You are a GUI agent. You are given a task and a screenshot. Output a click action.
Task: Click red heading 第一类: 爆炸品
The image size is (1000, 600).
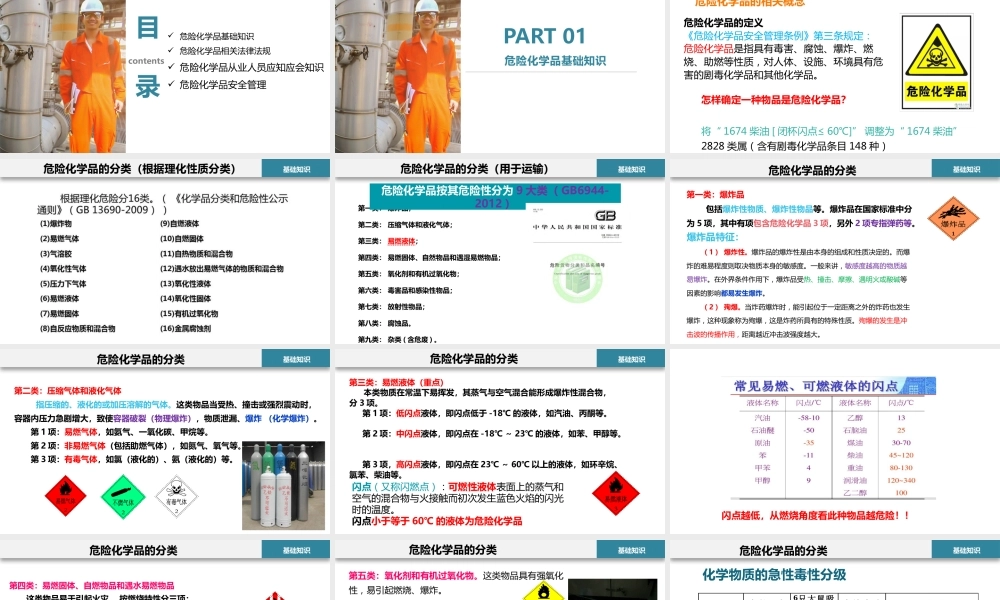tap(715, 194)
